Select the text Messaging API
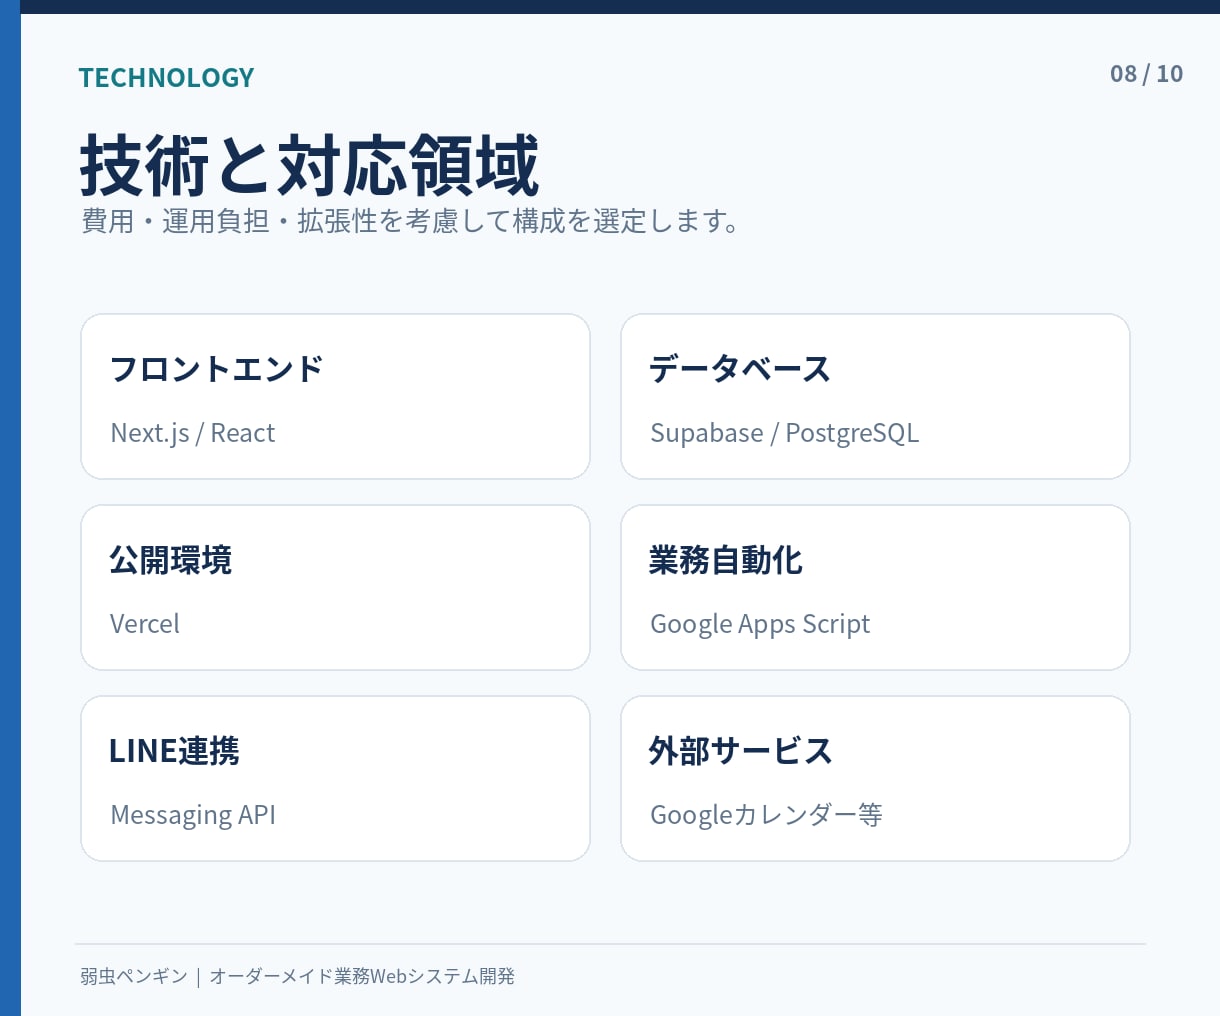 click(x=193, y=815)
